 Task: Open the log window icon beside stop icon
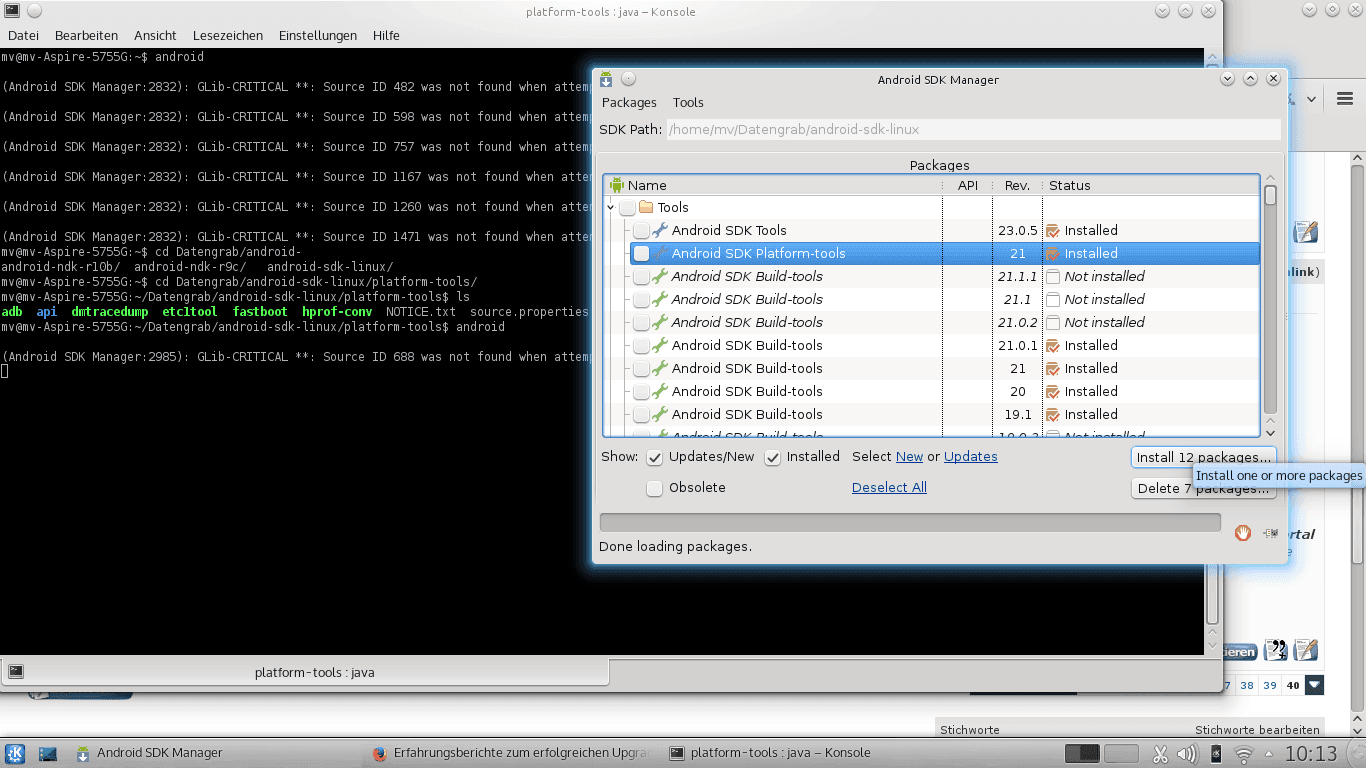point(1271,533)
